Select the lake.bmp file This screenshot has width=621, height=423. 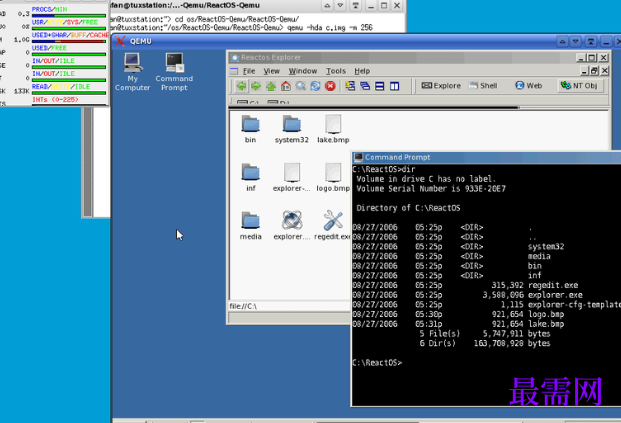(x=333, y=129)
